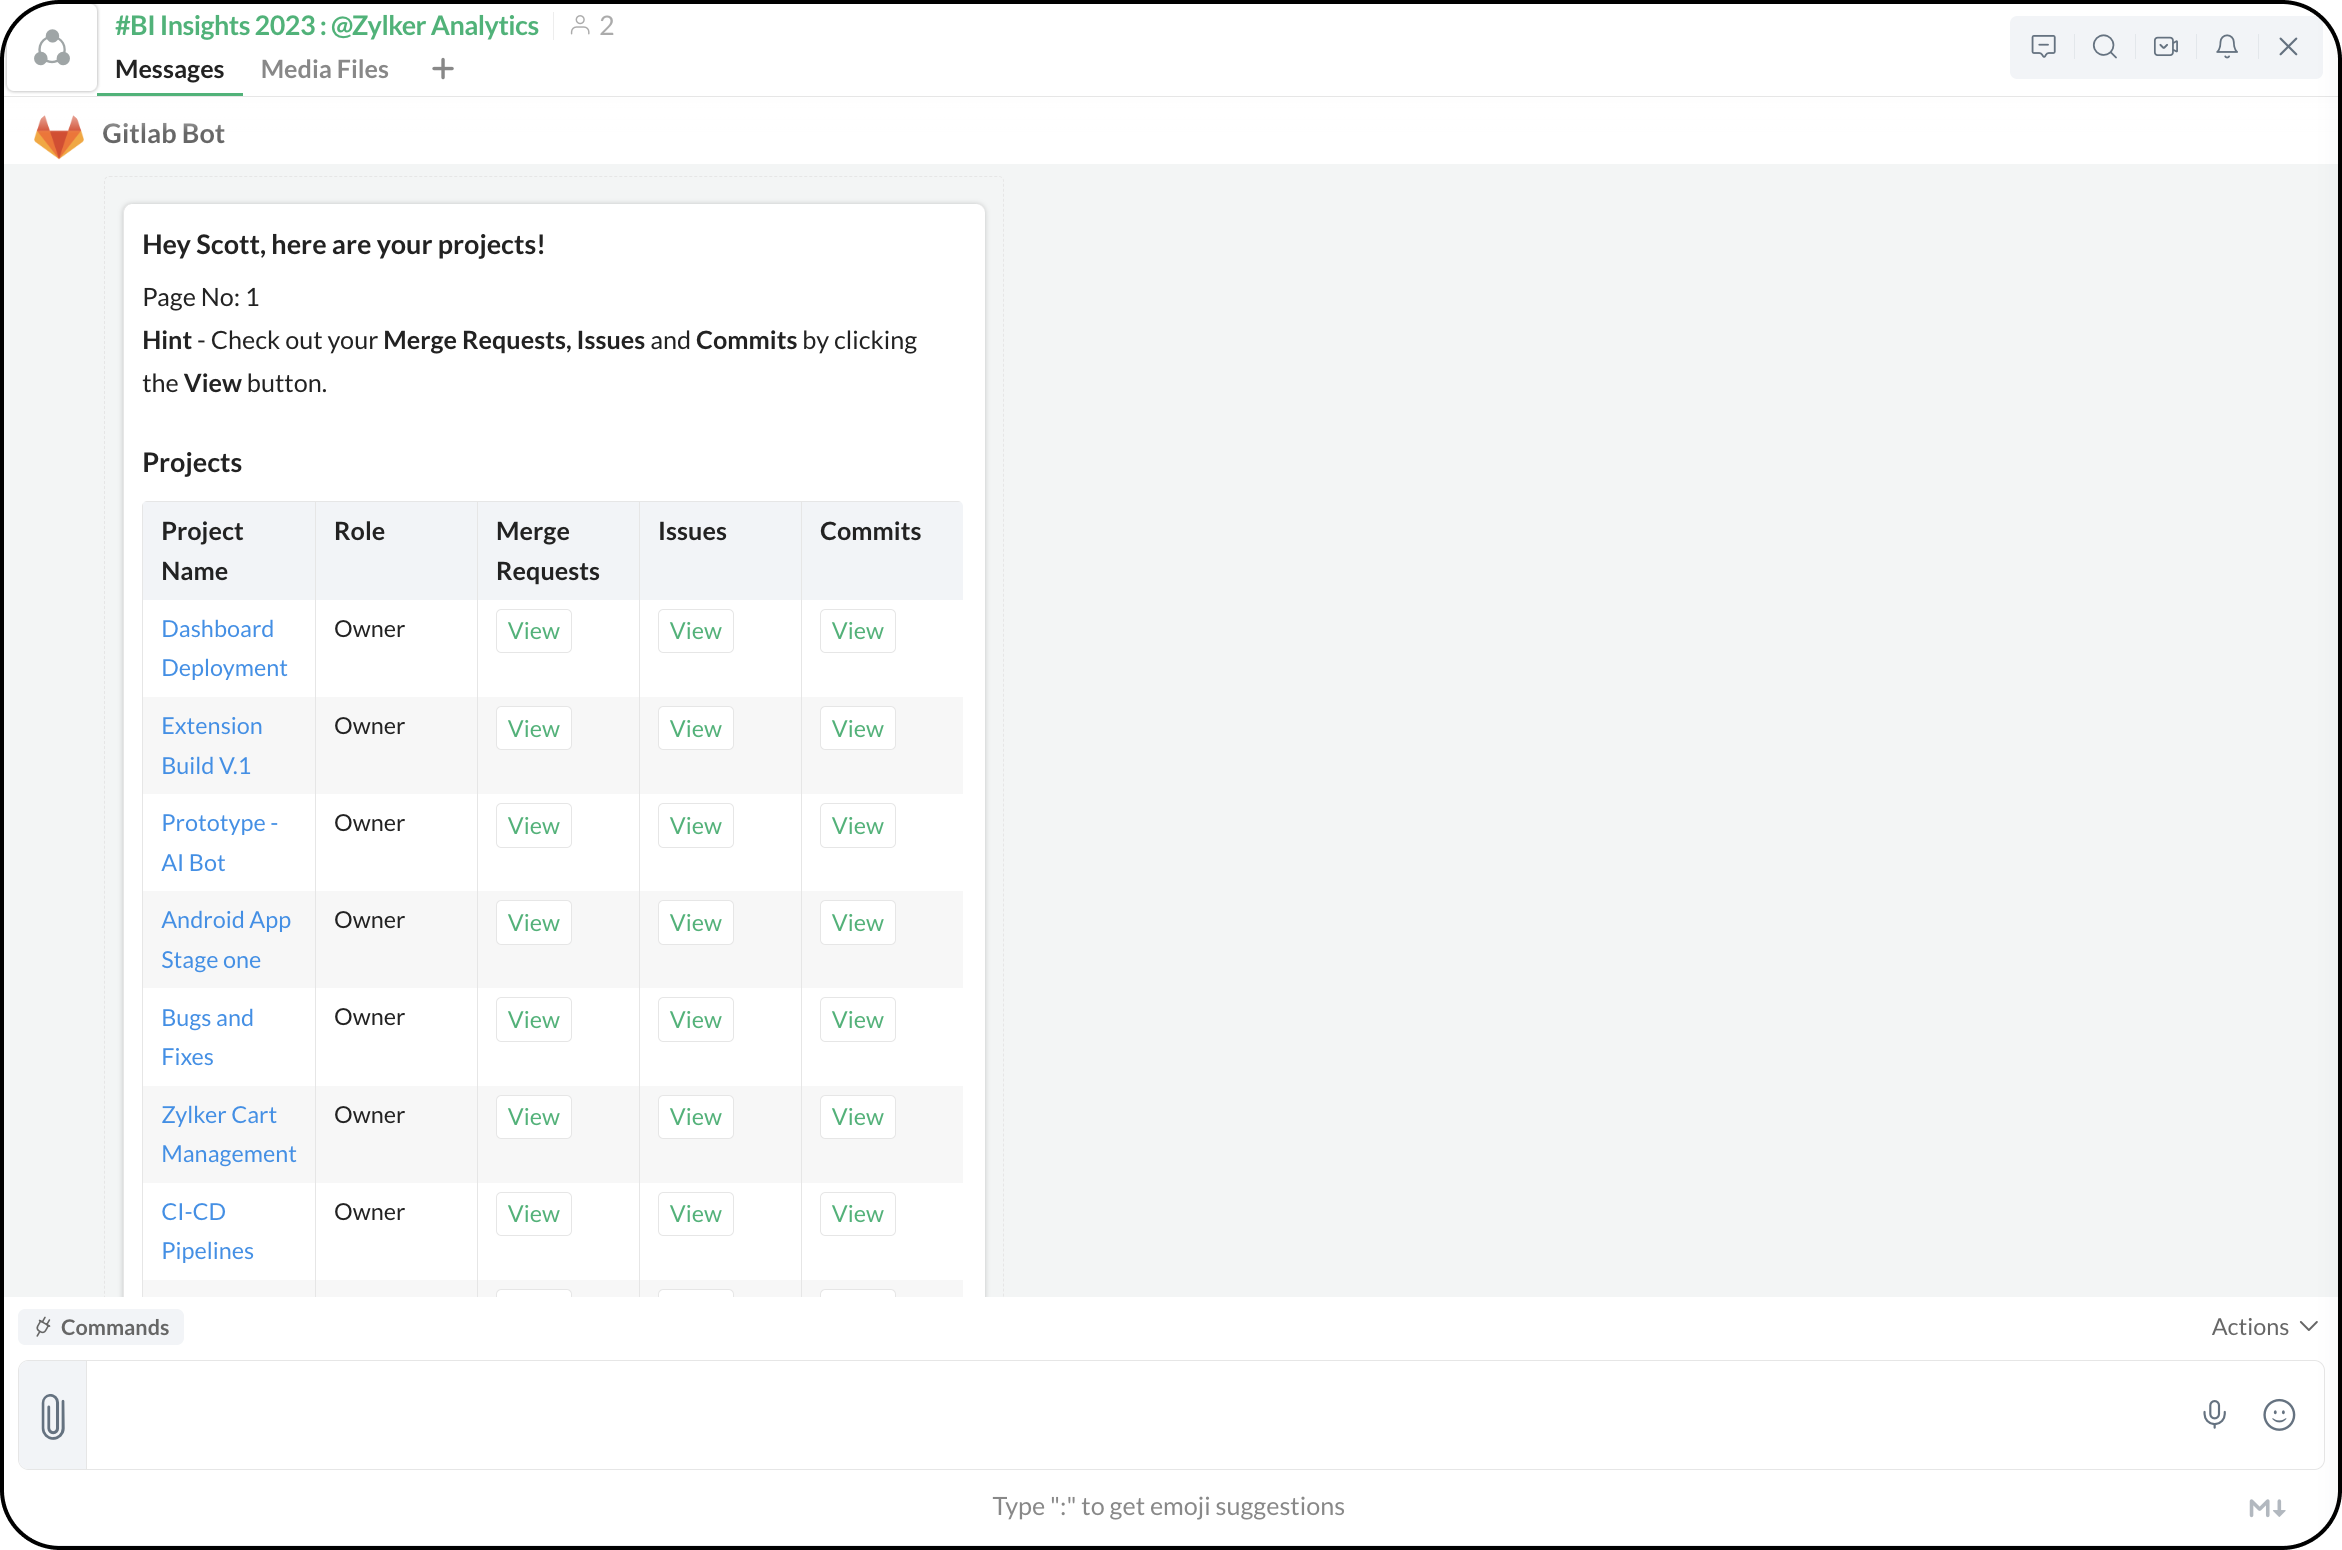This screenshot has height=1550, width=2342.
Task: Toggle the markdown mode indicator
Action: 2267,1507
